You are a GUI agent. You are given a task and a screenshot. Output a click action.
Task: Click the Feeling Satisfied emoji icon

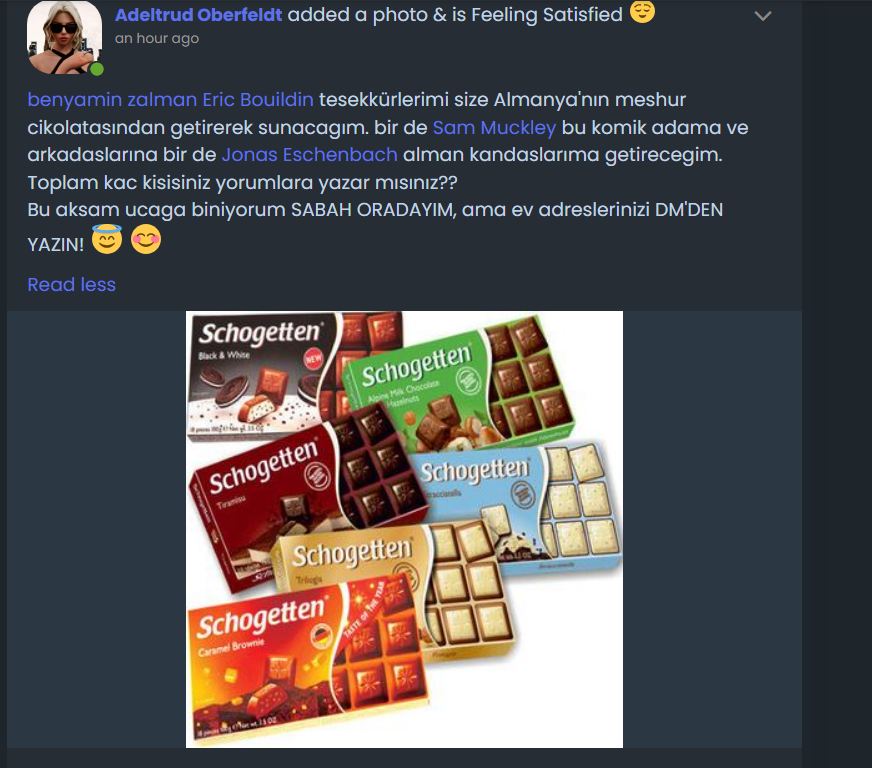tap(642, 12)
